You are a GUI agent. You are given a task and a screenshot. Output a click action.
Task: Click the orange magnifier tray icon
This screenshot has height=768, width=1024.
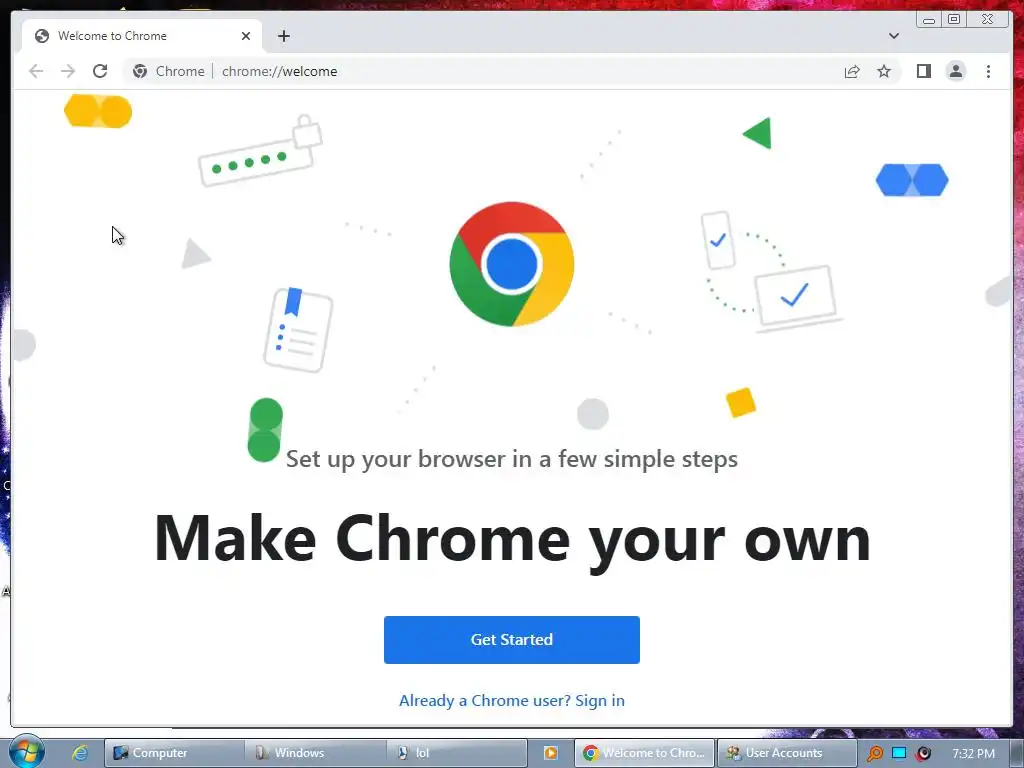[874, 754]
